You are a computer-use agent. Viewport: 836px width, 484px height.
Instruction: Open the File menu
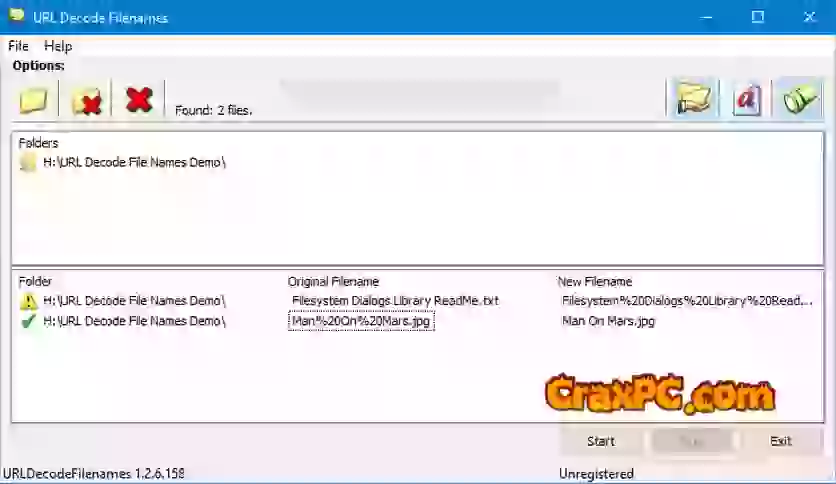point(18,46)
